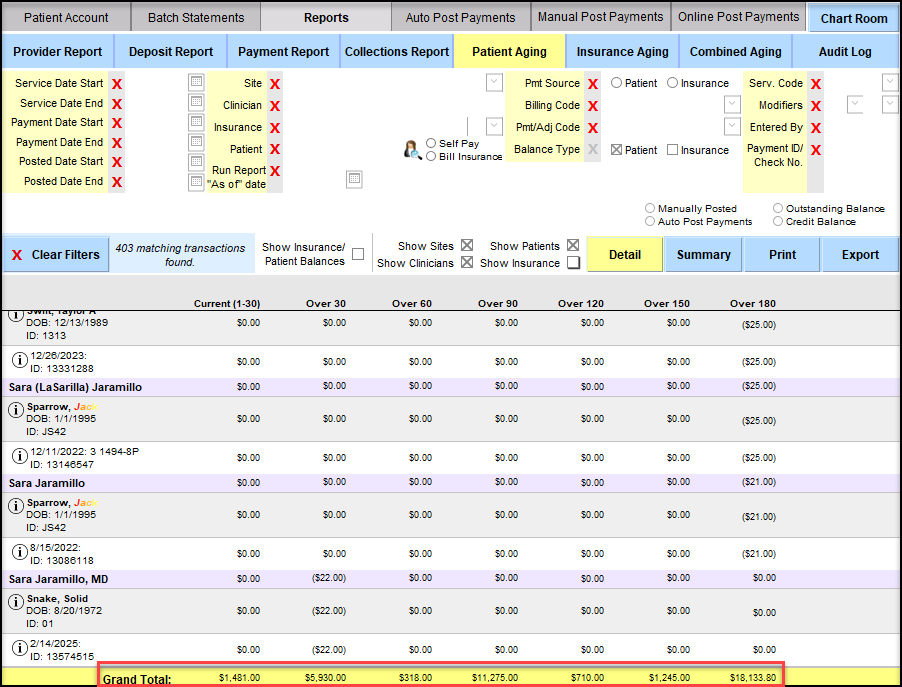
Task: Clear the Site filter with red X
Action: [274, 84]
